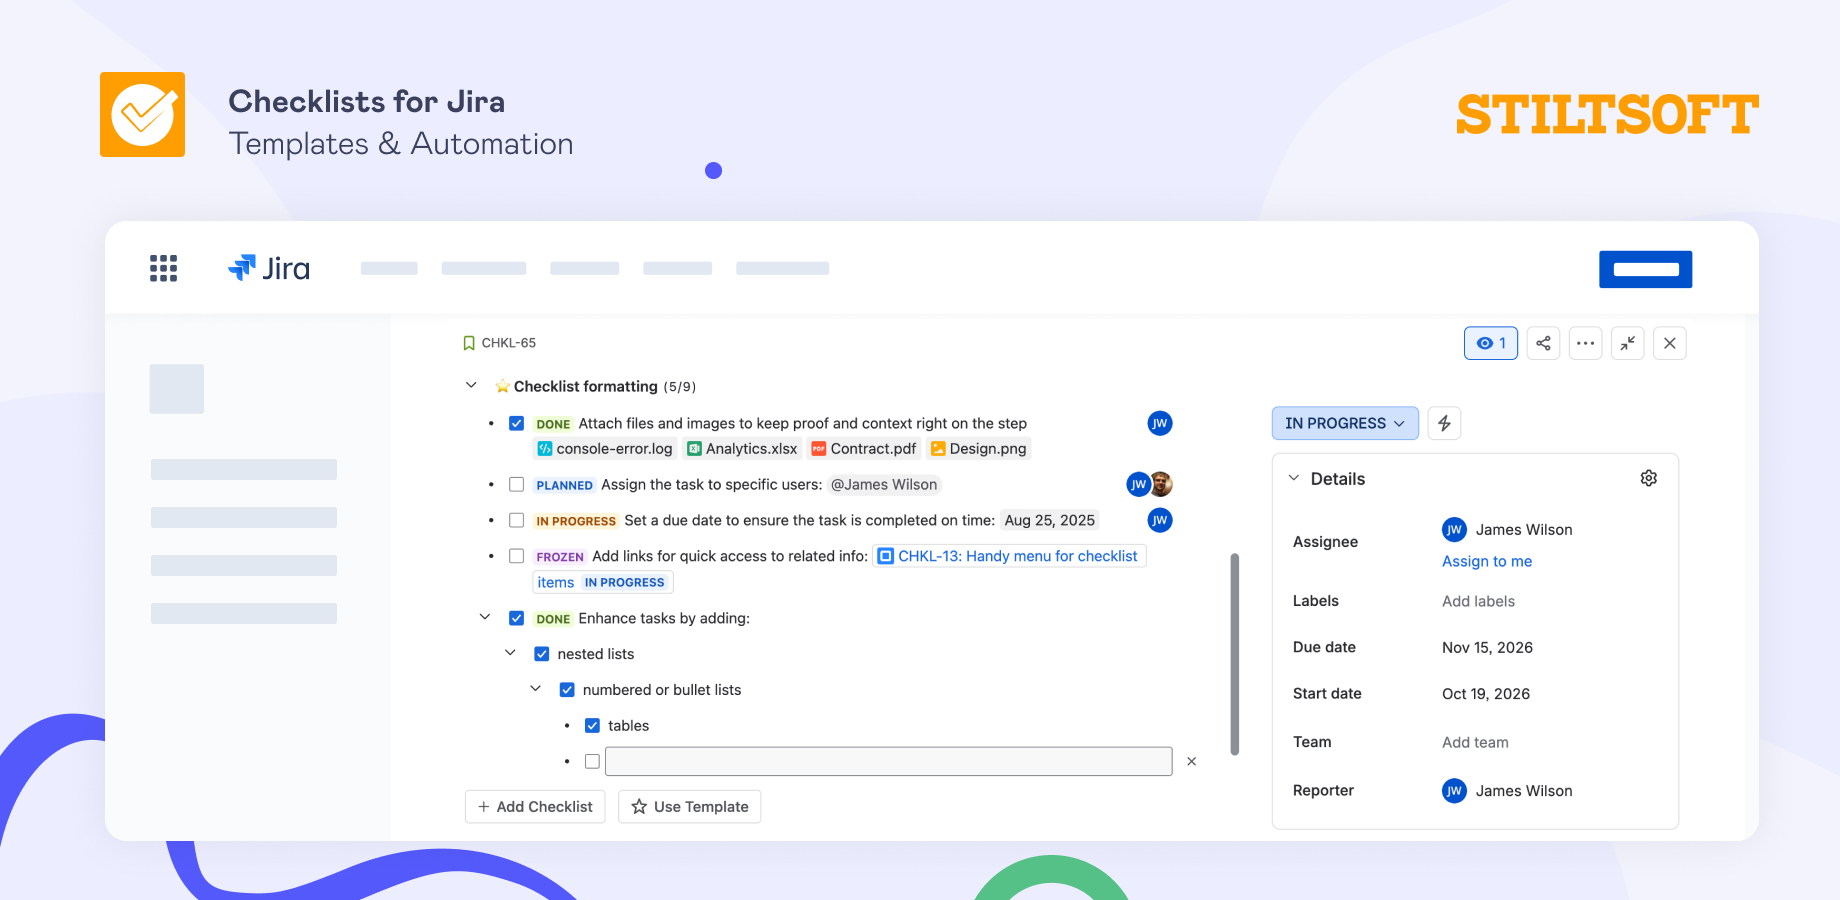The height and width of the screenshot is (900, 1840).
Task: Uncheck the tables checklist item
Action: click(592, 726)
